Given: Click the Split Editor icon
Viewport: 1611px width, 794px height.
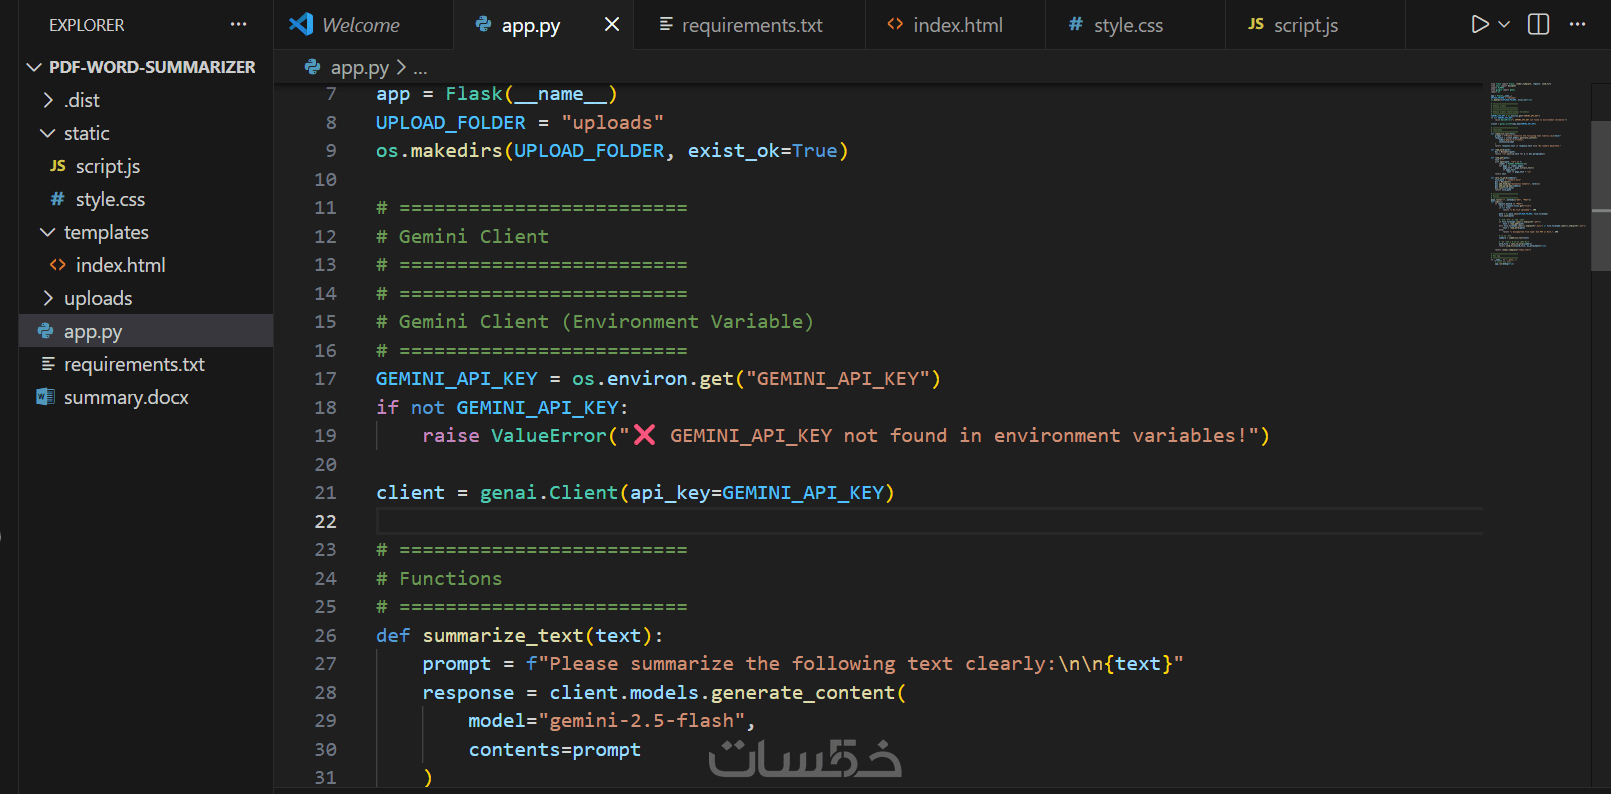Looking at the screenshot, I should (1539, 24).
